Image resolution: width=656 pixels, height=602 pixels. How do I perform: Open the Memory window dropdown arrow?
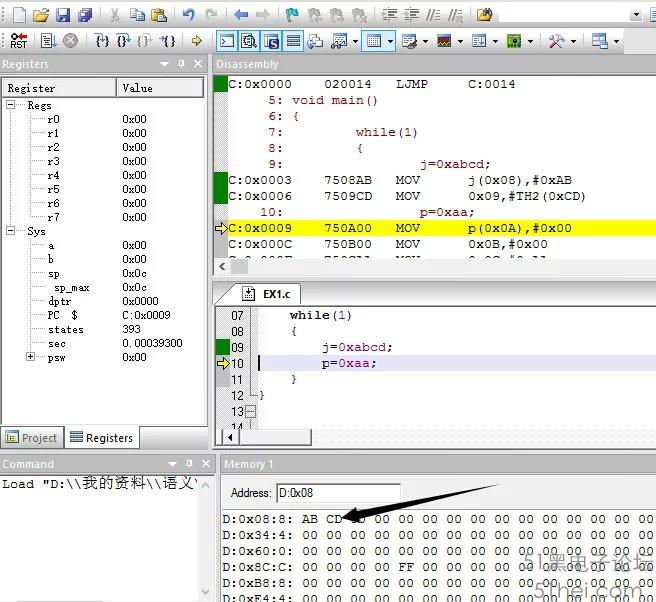tap(388, 41)
